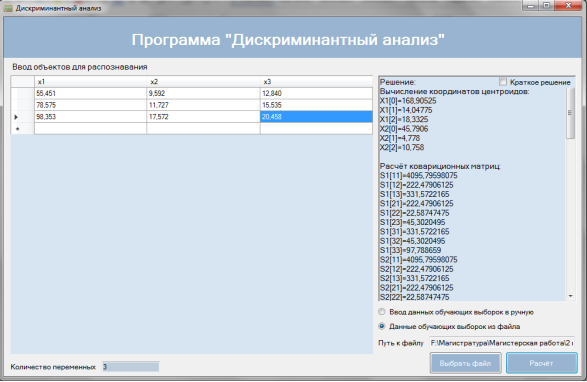Viewport: 587px width, 382px height.
Task: Minimize the Дискриминантный анализ window
Action: point(530,6)
